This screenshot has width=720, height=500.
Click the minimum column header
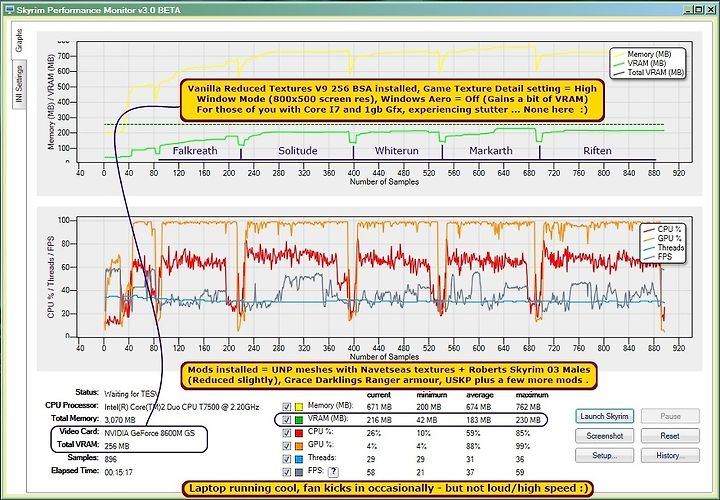(432, 395)
